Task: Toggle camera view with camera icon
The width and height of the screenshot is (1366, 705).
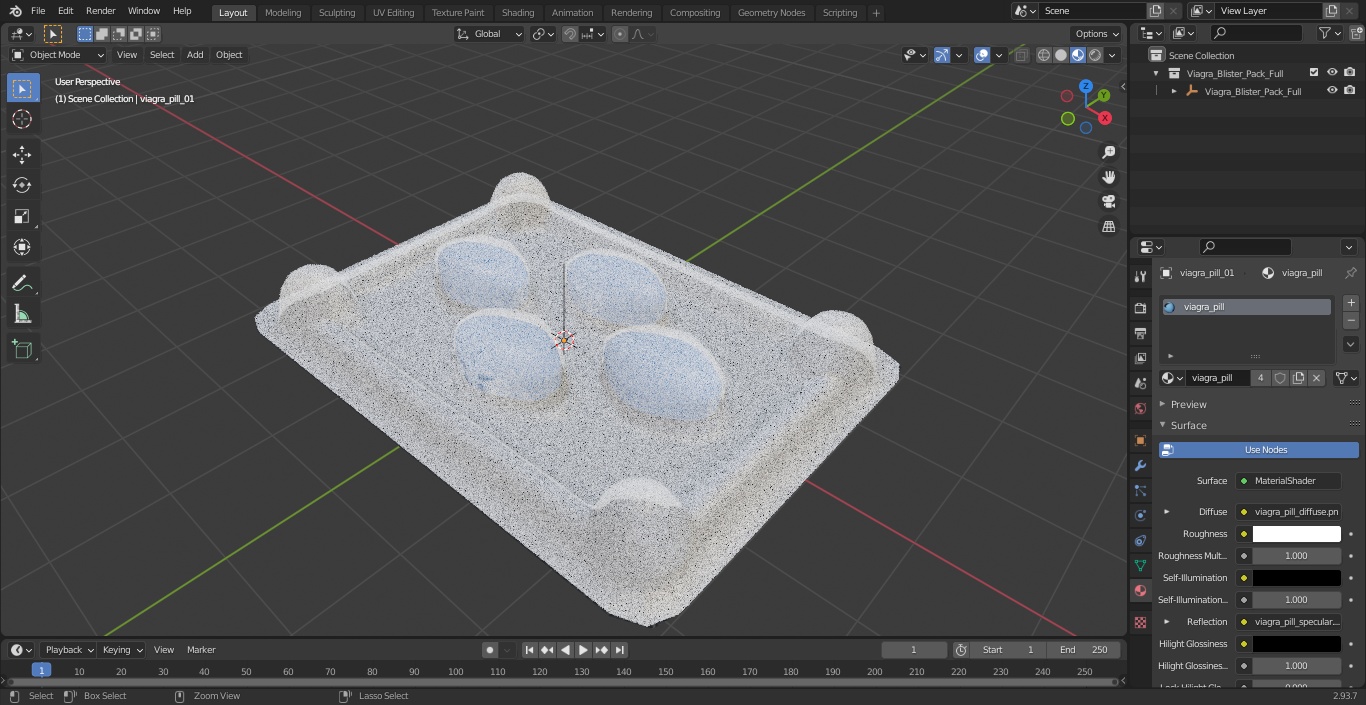Action: (1108, 202)
